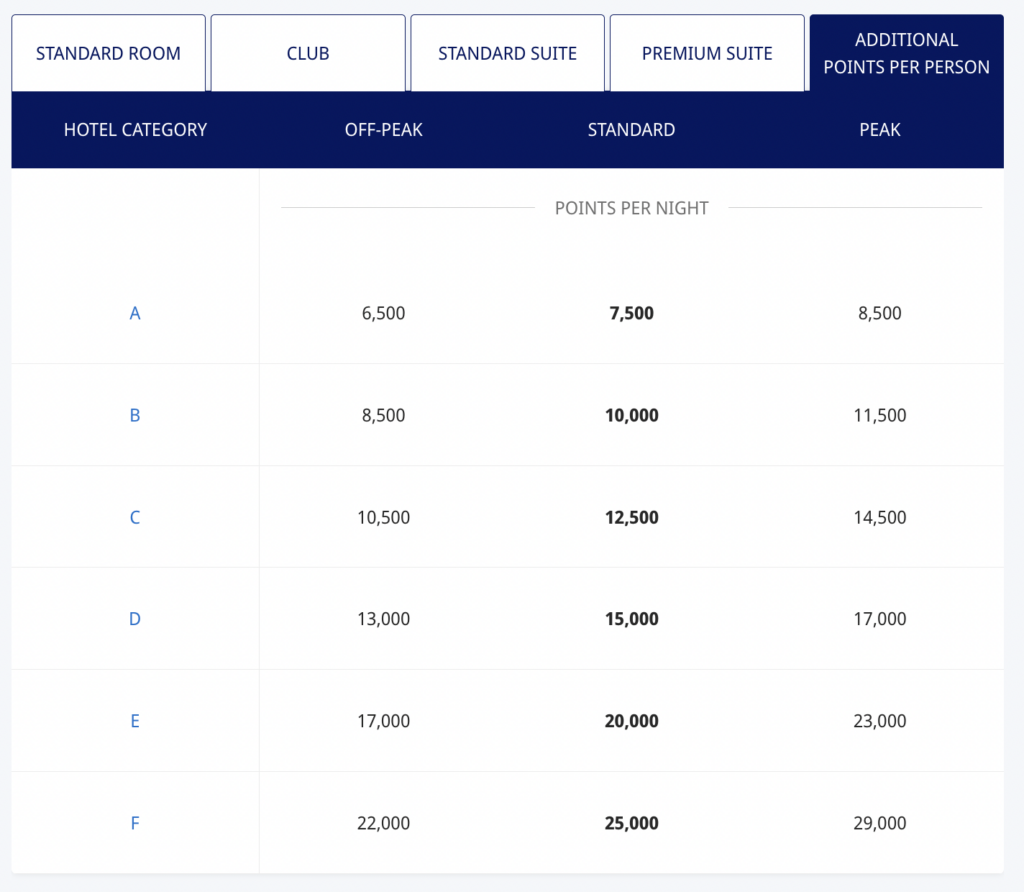Image resolution: width=1024 pixels, height=892 pixels.
Task: Open the Club tab
Action: tap(308, 53)
